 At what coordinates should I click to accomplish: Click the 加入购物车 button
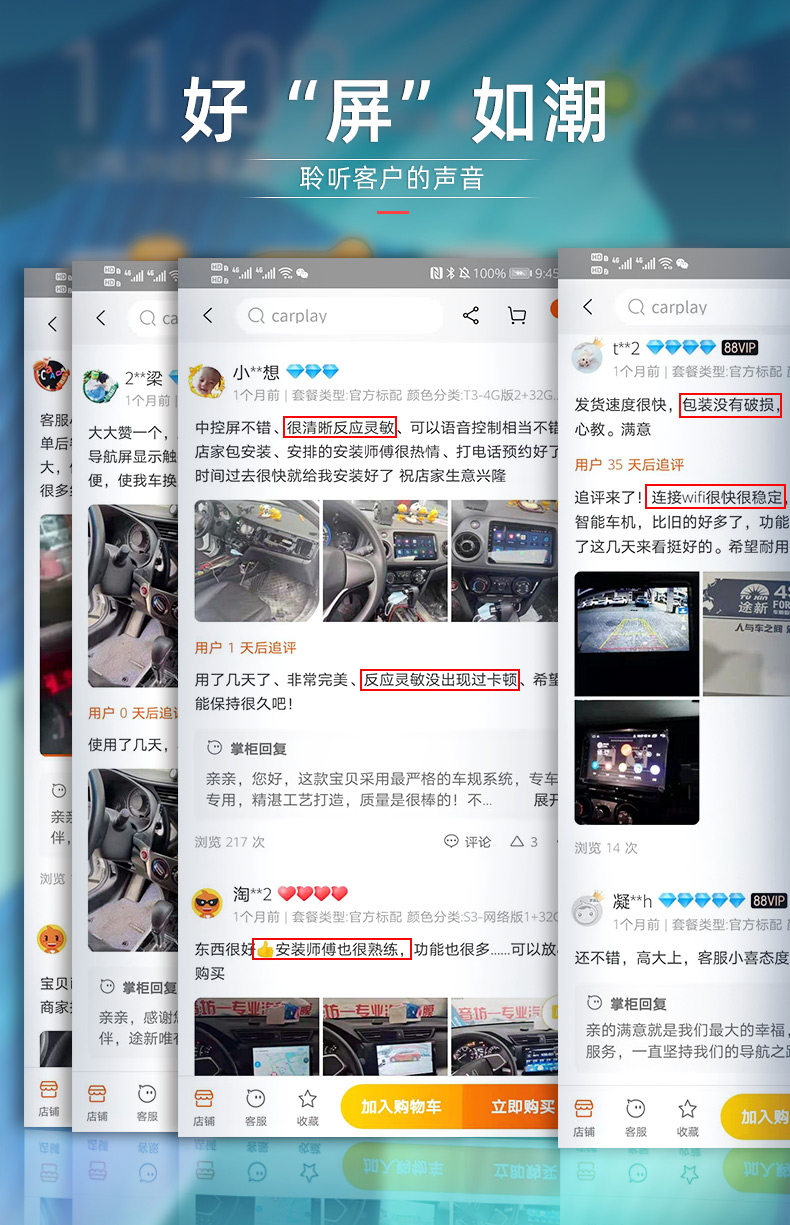tap(401, 1107)
